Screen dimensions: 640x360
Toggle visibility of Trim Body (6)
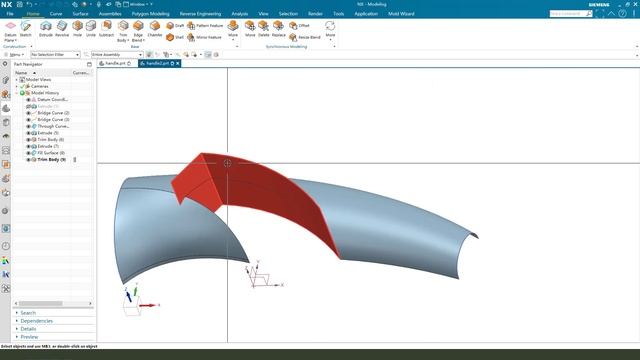tap(28, 140)
